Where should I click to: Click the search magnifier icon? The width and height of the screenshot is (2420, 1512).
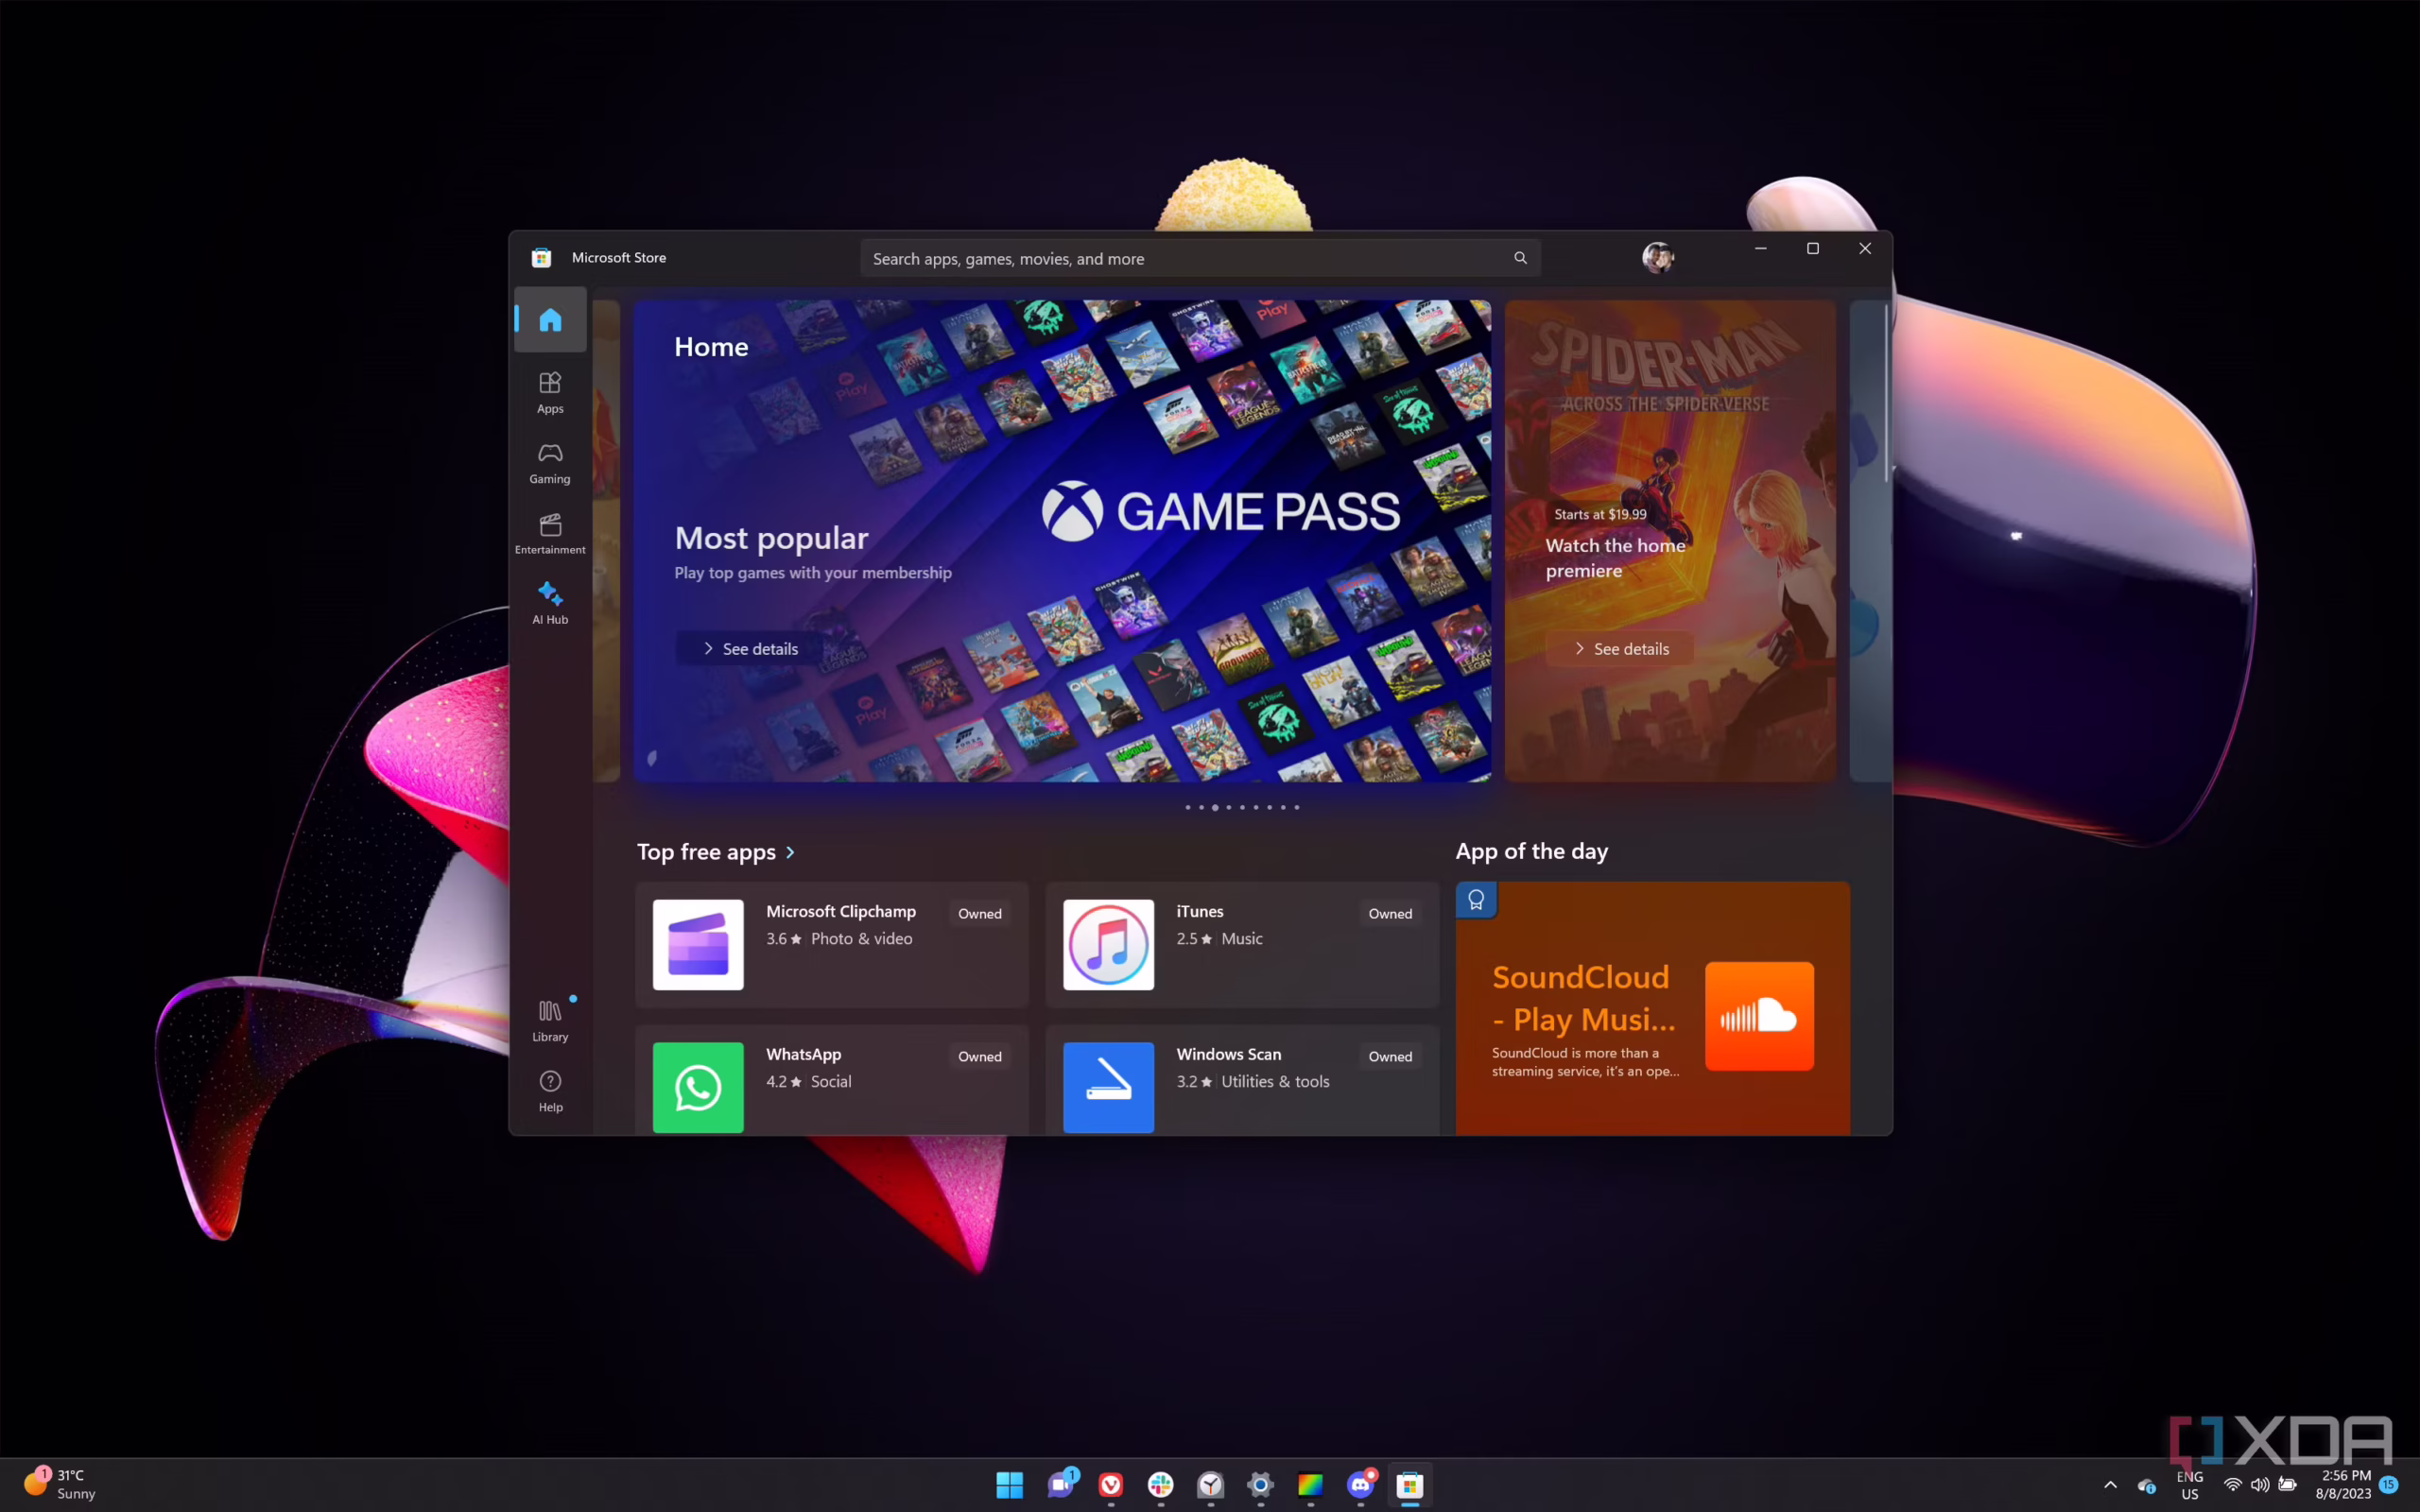pos(1519,257)
